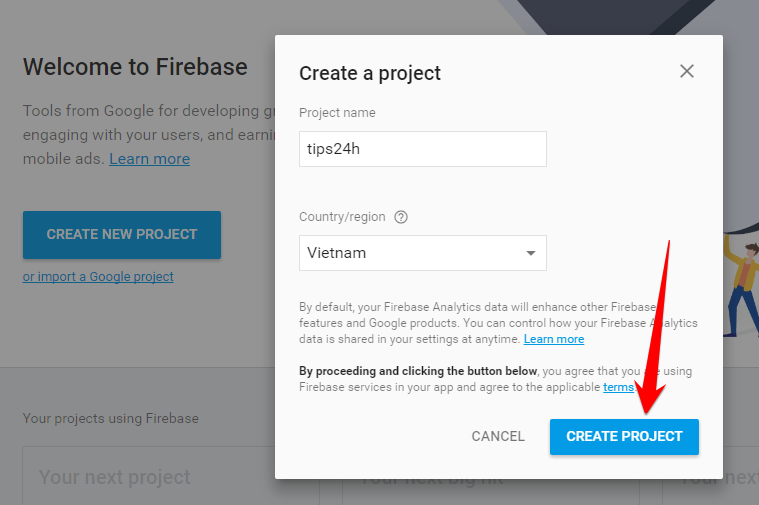Open Learn more link about Firebase Analytics data

point(554,339)
